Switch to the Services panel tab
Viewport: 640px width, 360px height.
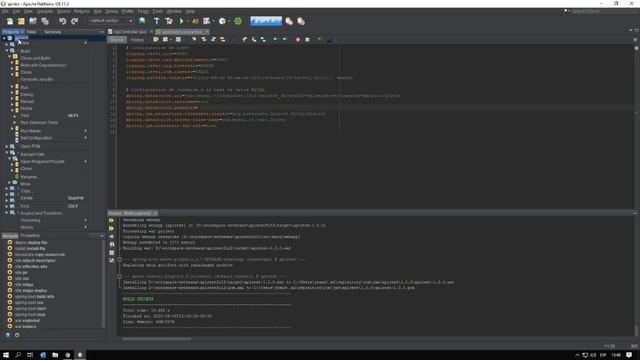tap(52, 32)
